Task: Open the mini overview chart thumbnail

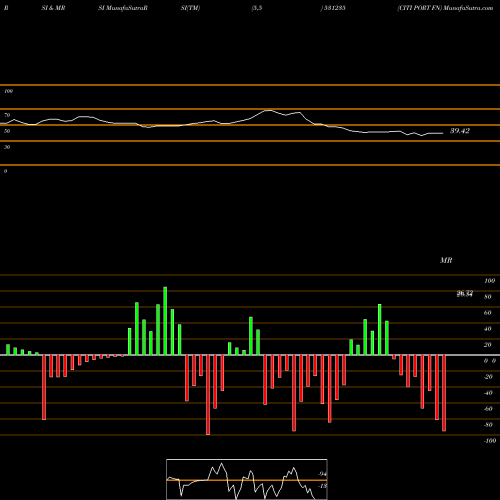Action: pos(247,479)
